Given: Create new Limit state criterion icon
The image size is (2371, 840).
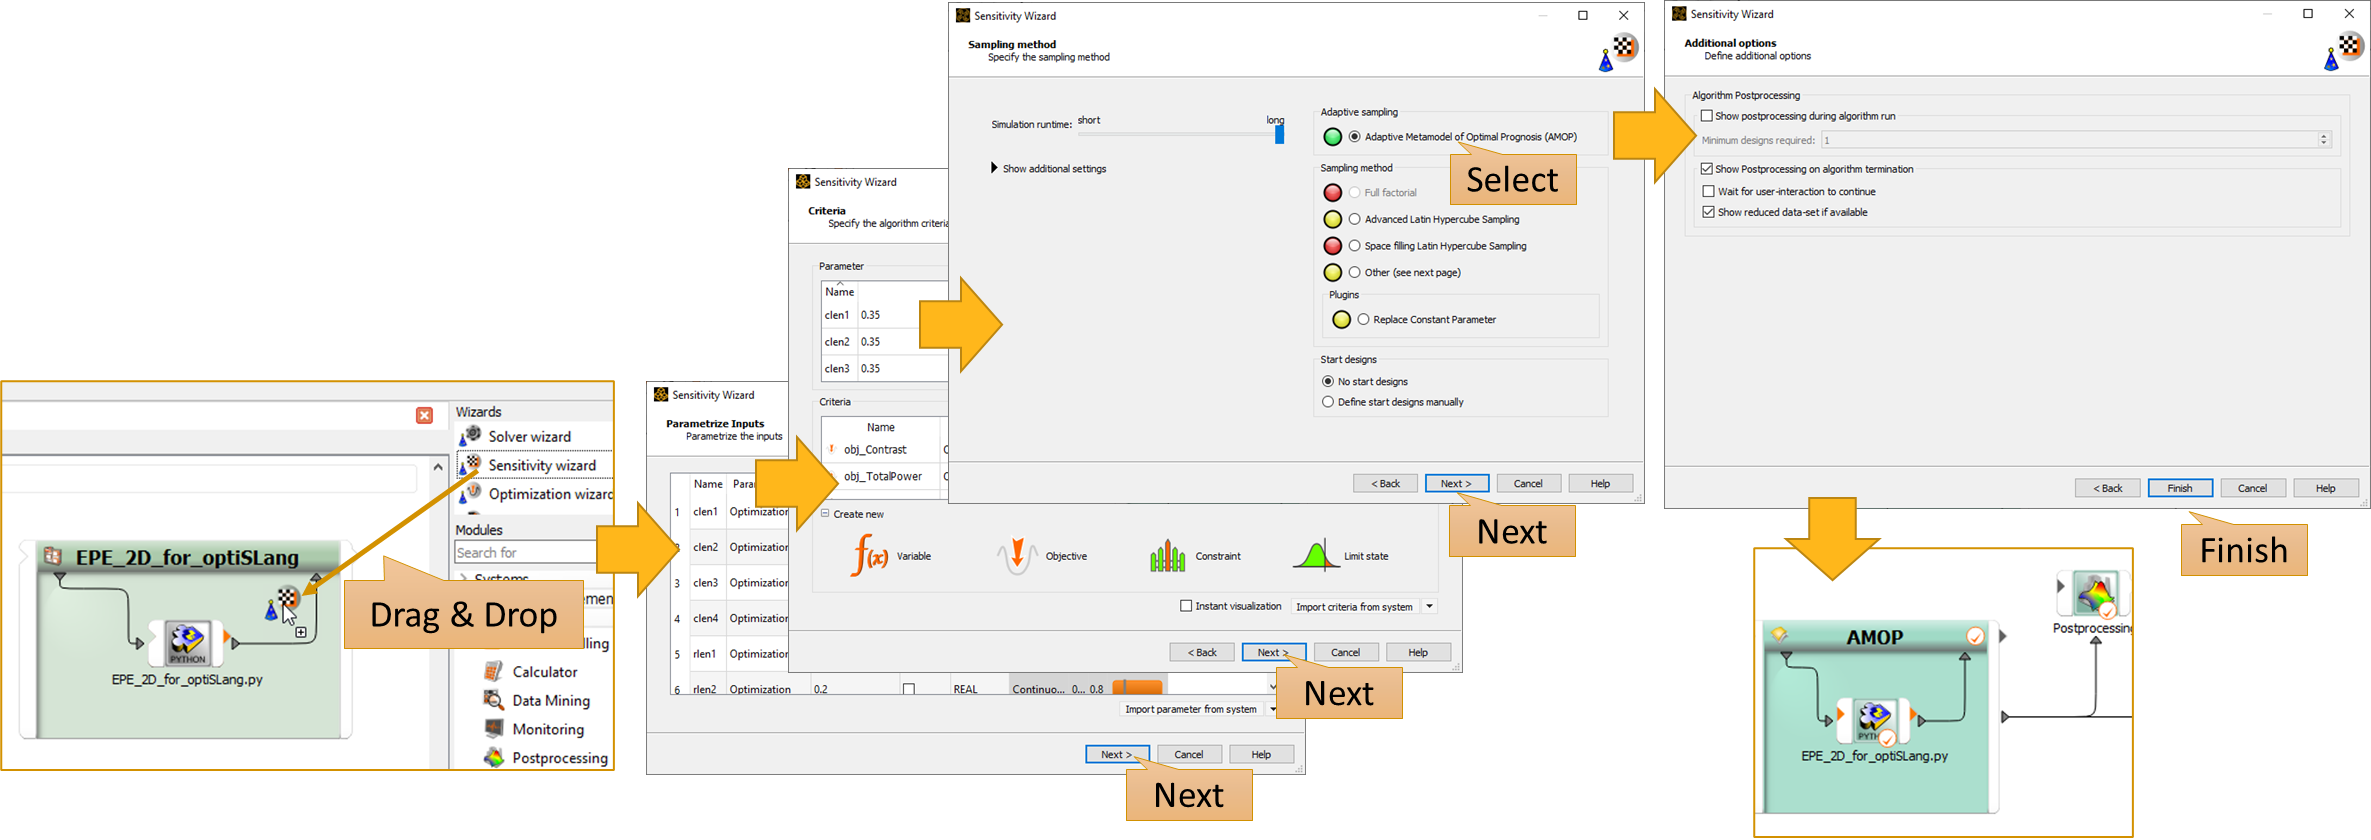Looking at the screenshot, I should point(1316,555).
